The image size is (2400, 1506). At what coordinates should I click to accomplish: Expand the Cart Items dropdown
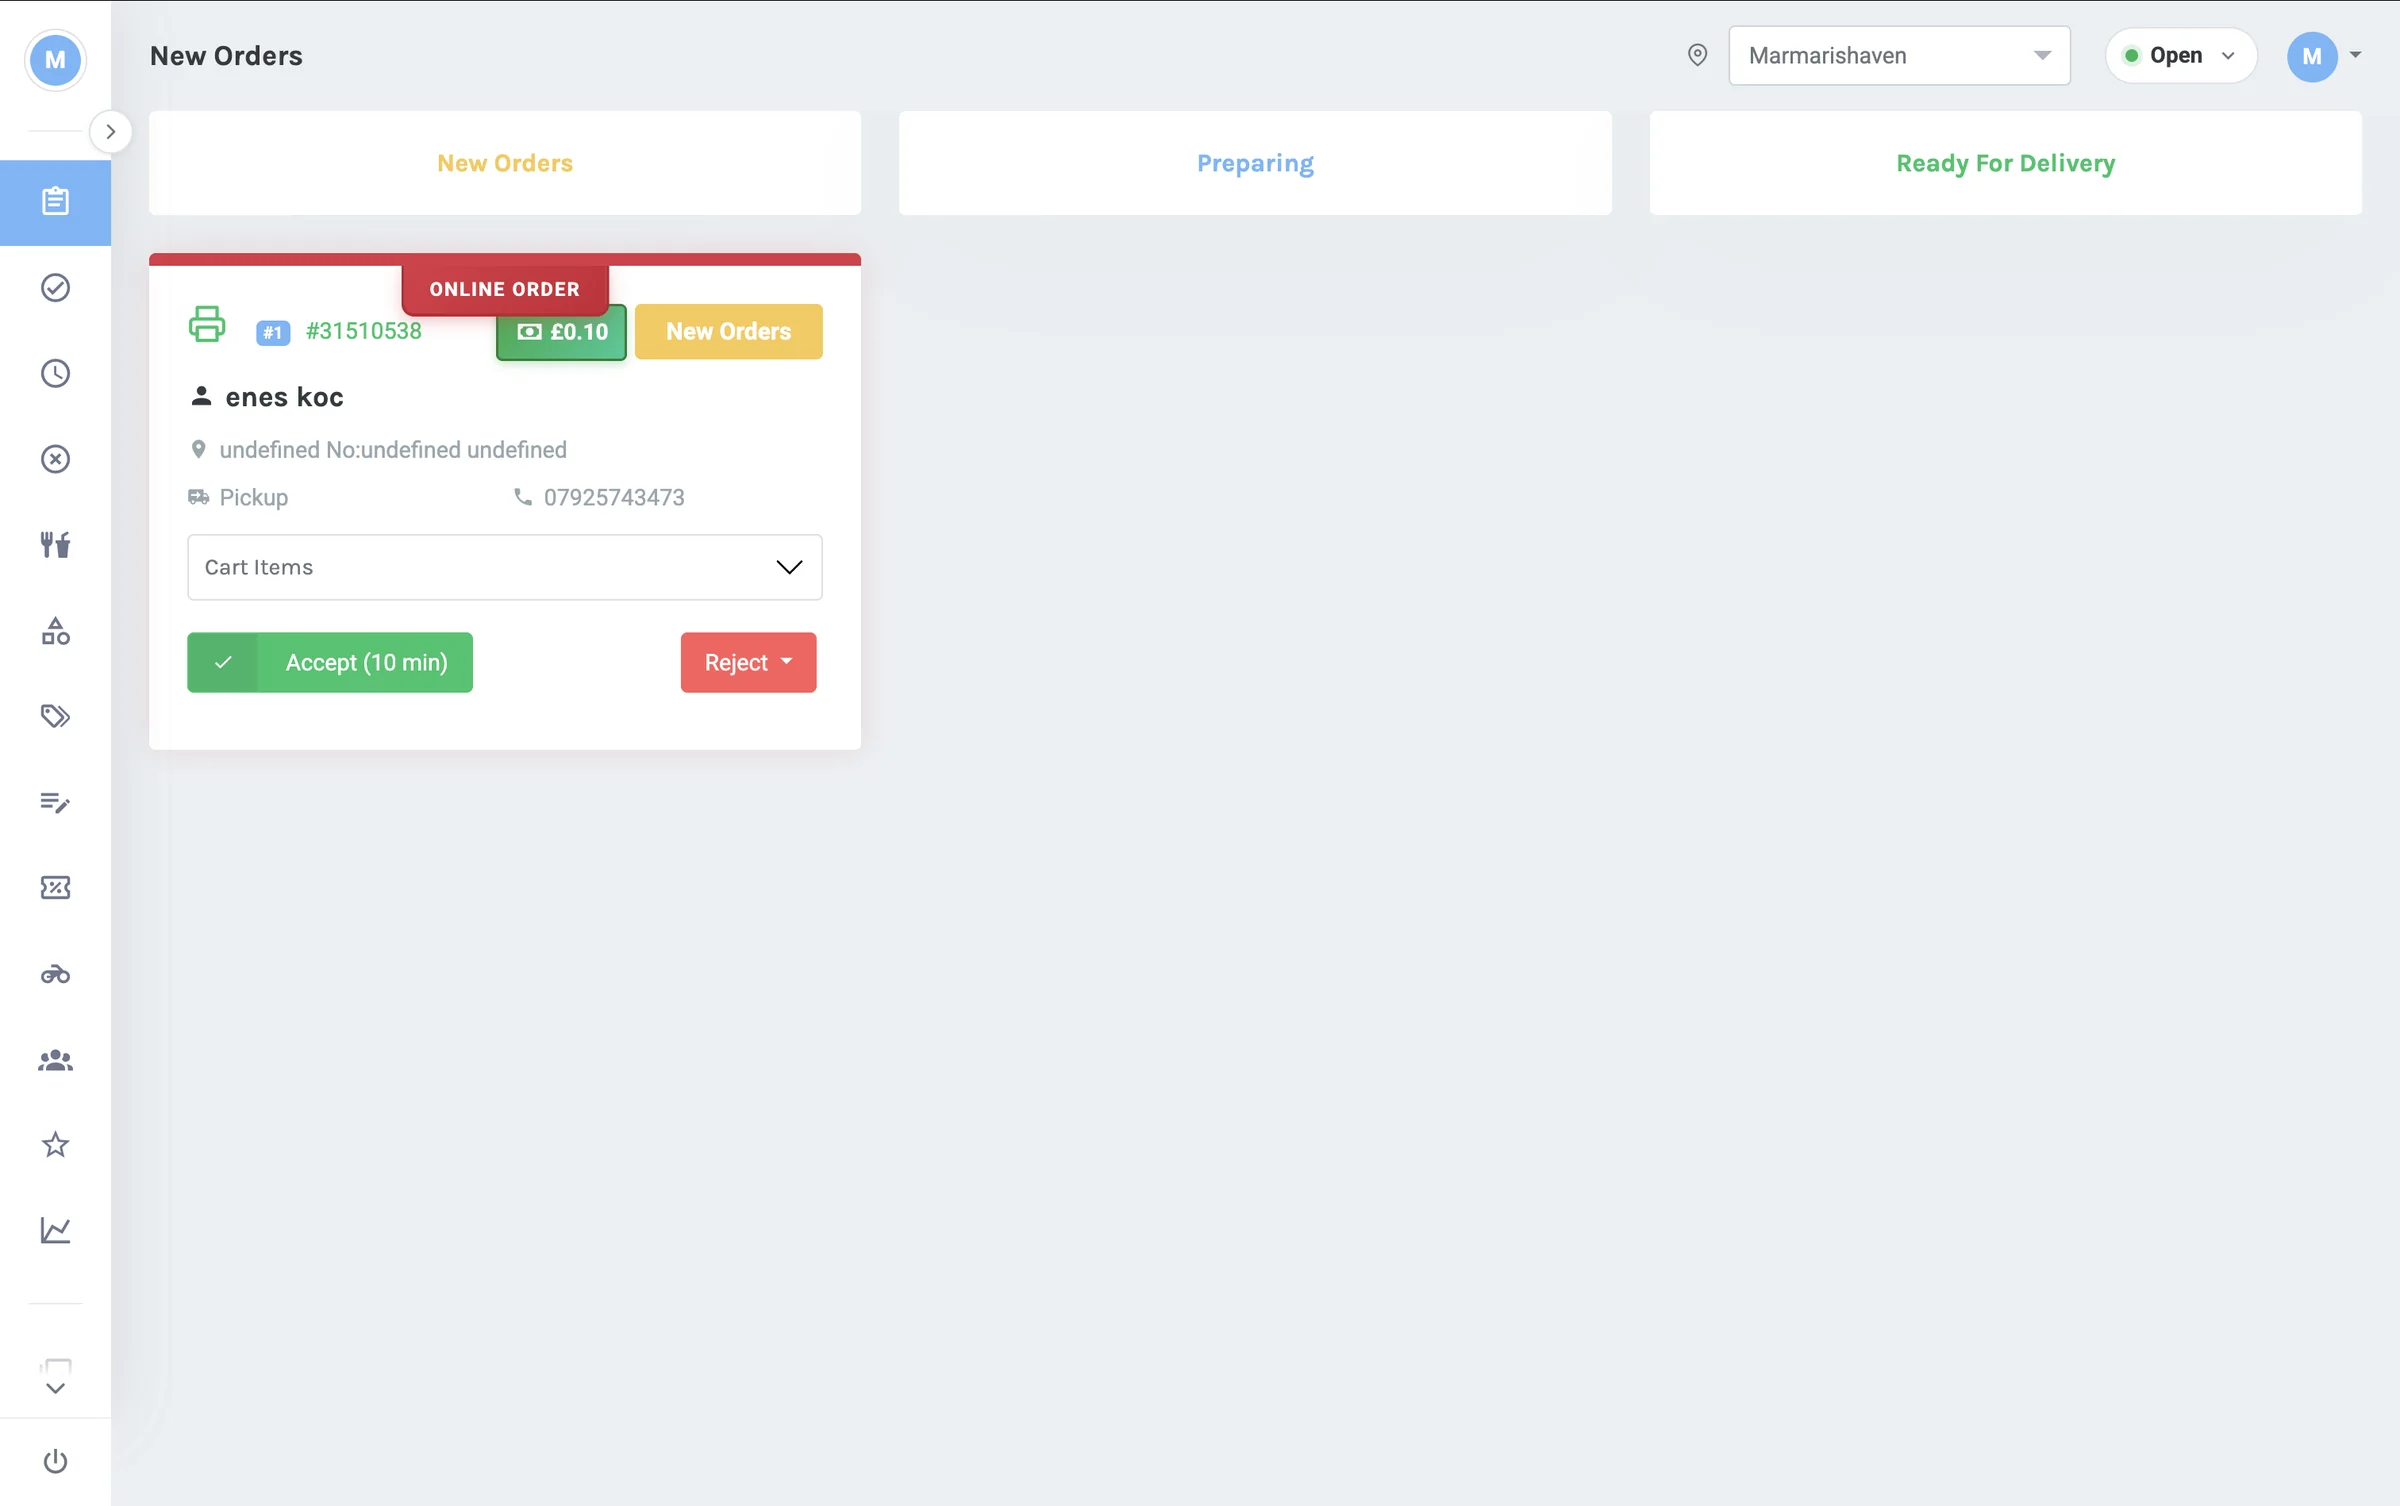pyautogui.click(x=504, y=567)
